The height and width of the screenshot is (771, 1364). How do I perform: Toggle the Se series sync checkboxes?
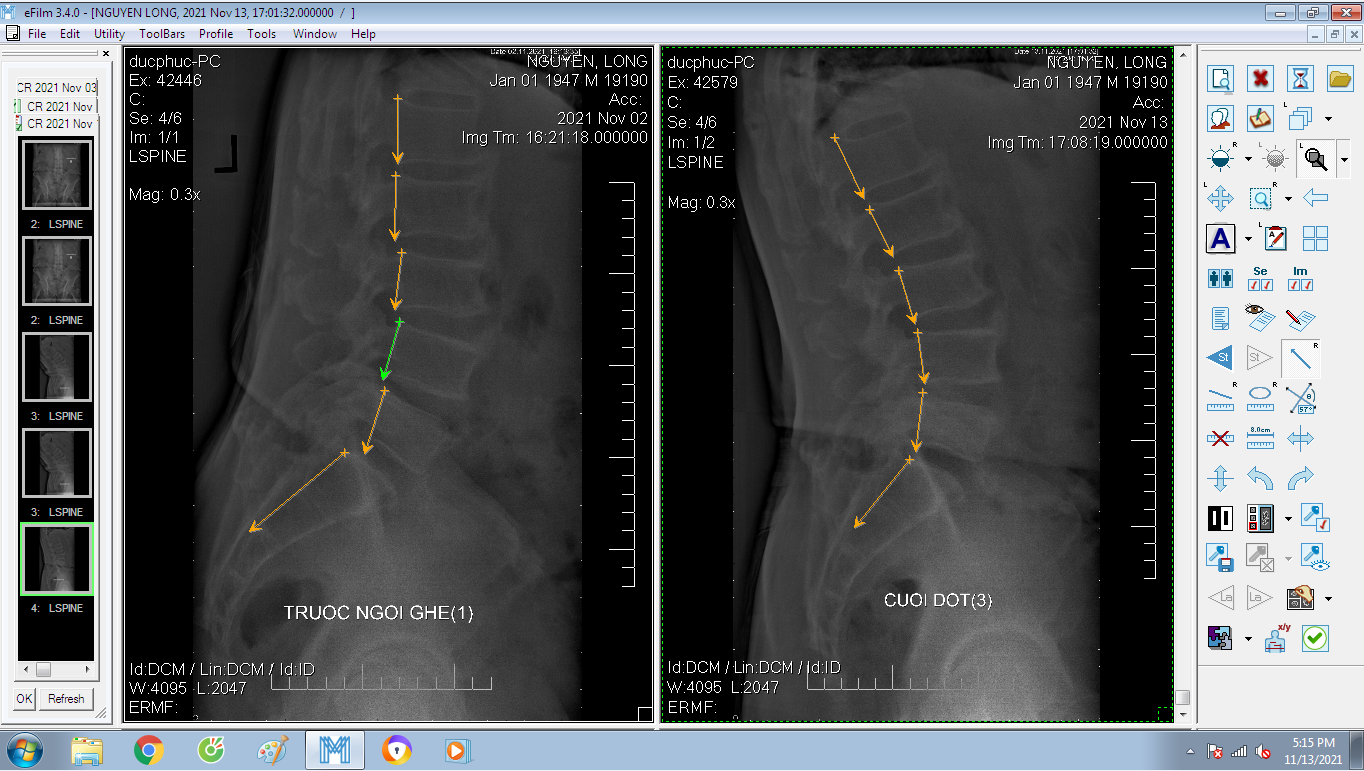[x=1260, y=279]
